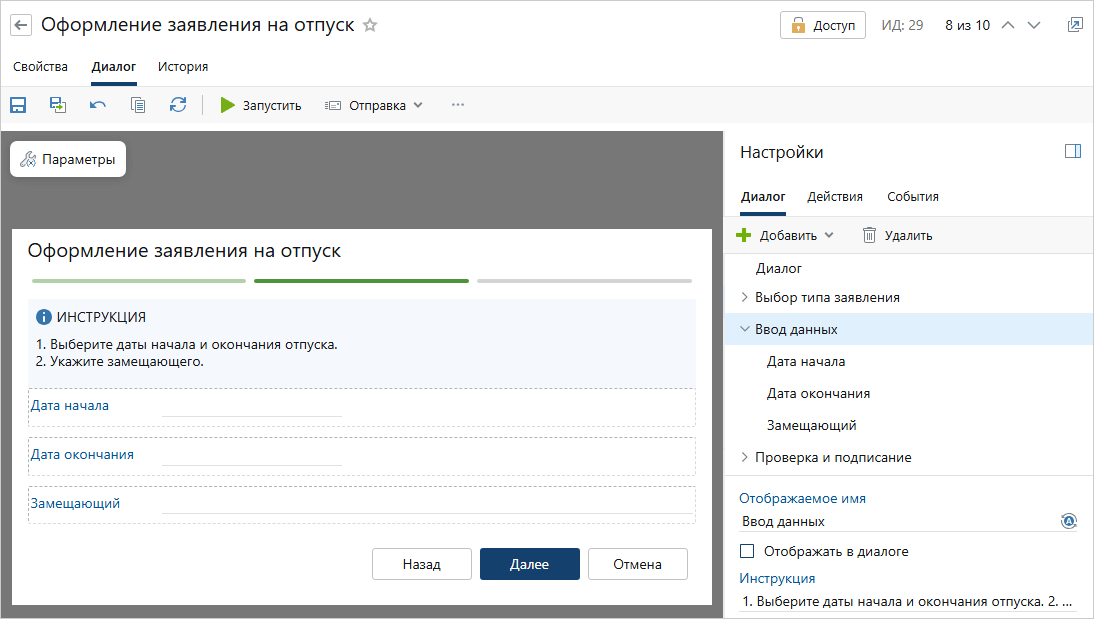
Task: Open the 'Добавить' dropdown
Action: (x=786, y=235)
